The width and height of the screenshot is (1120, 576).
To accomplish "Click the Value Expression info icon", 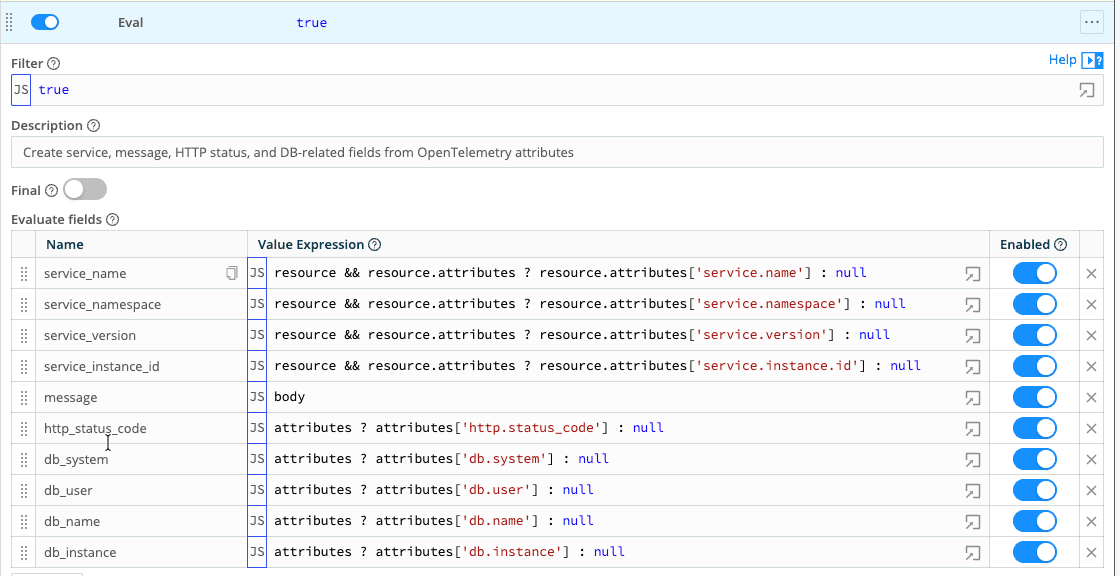I will click(374, 245).
